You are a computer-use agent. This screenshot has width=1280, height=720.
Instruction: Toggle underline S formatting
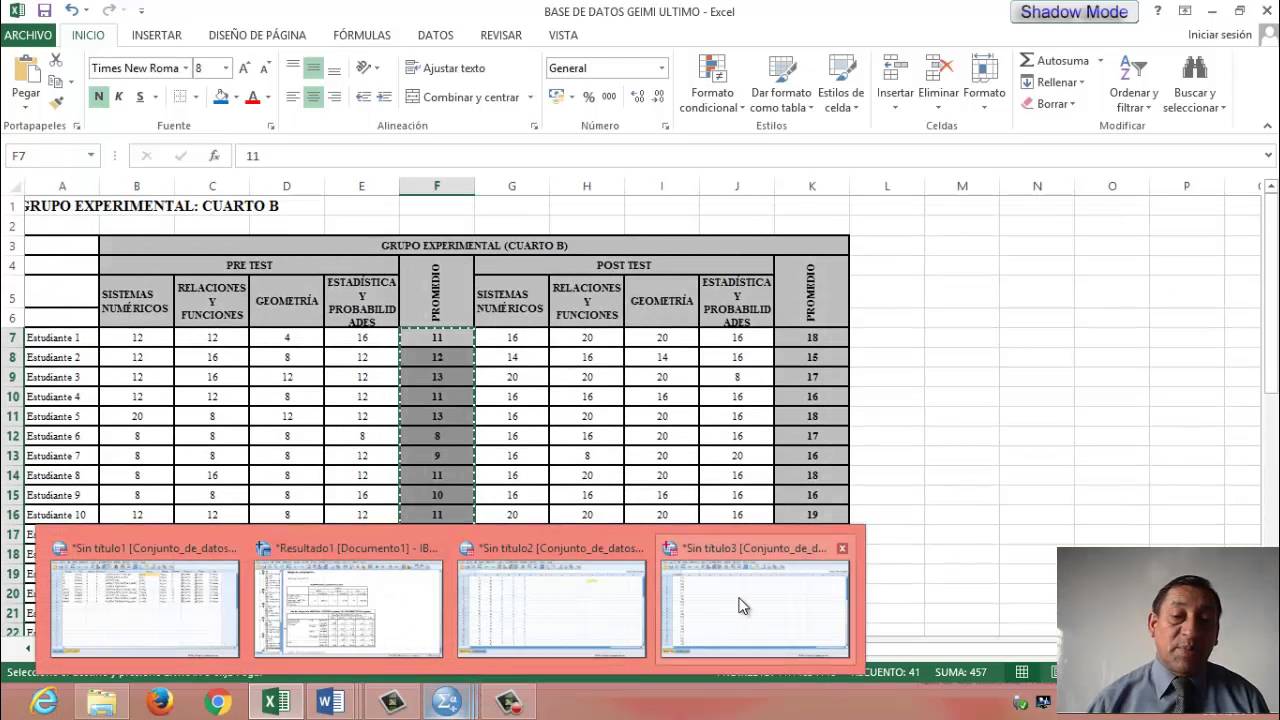point(140,97)
